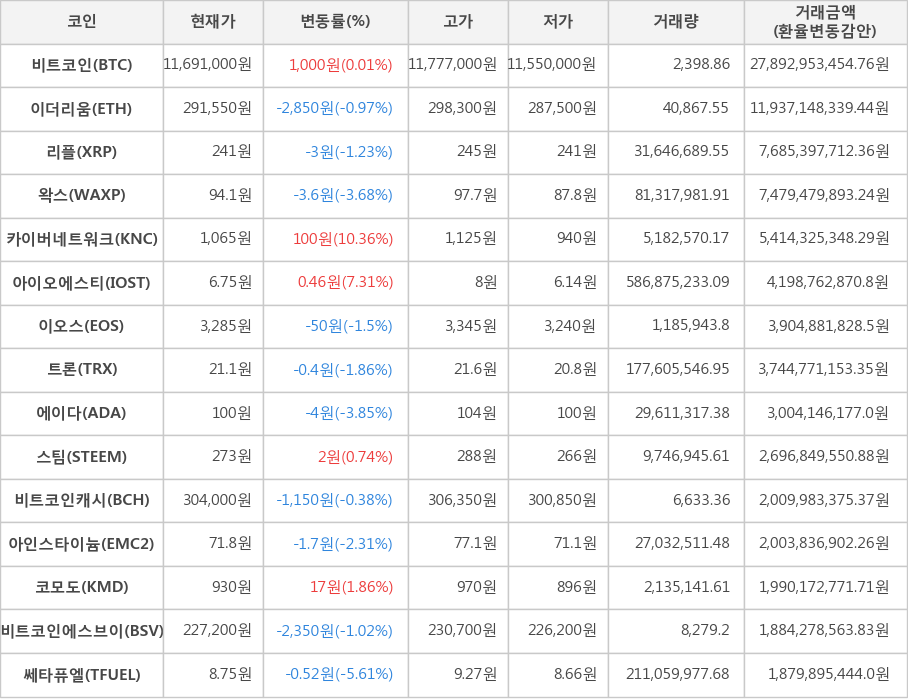
Task: Click the 변동률(%) column header
Action: coord(335,22)
